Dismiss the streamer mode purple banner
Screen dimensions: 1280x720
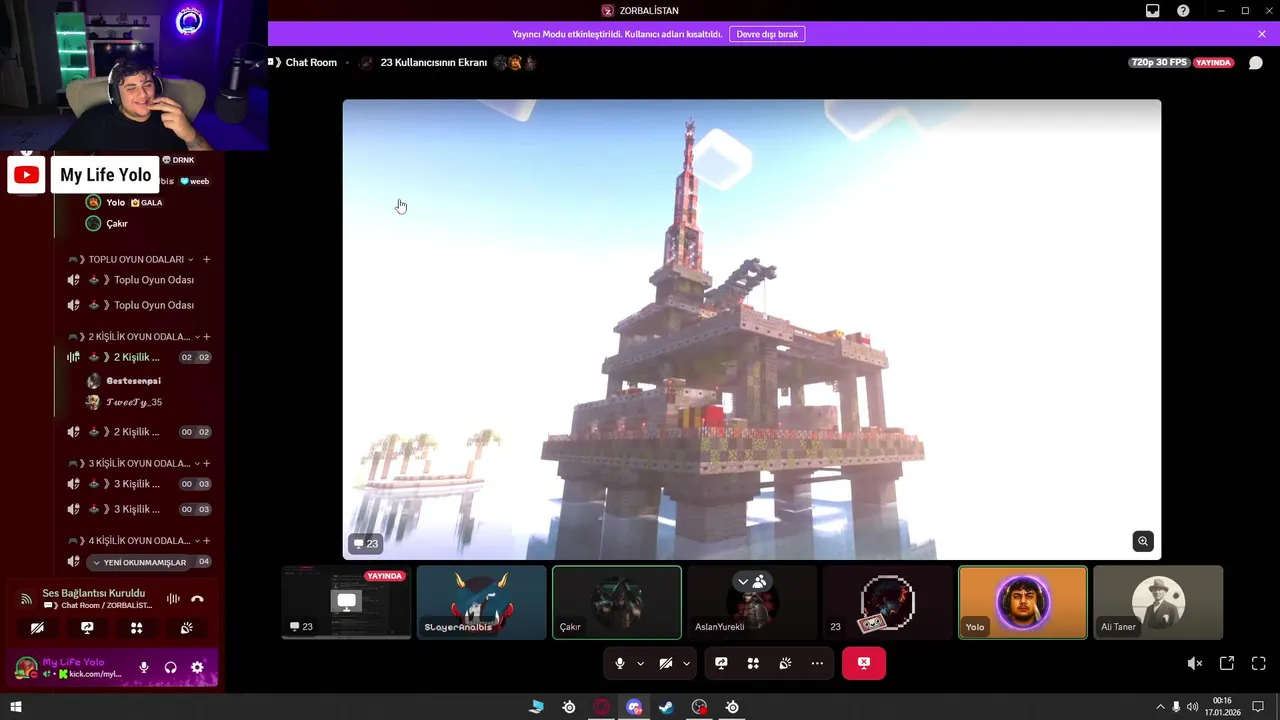(x=1262, y=34)
